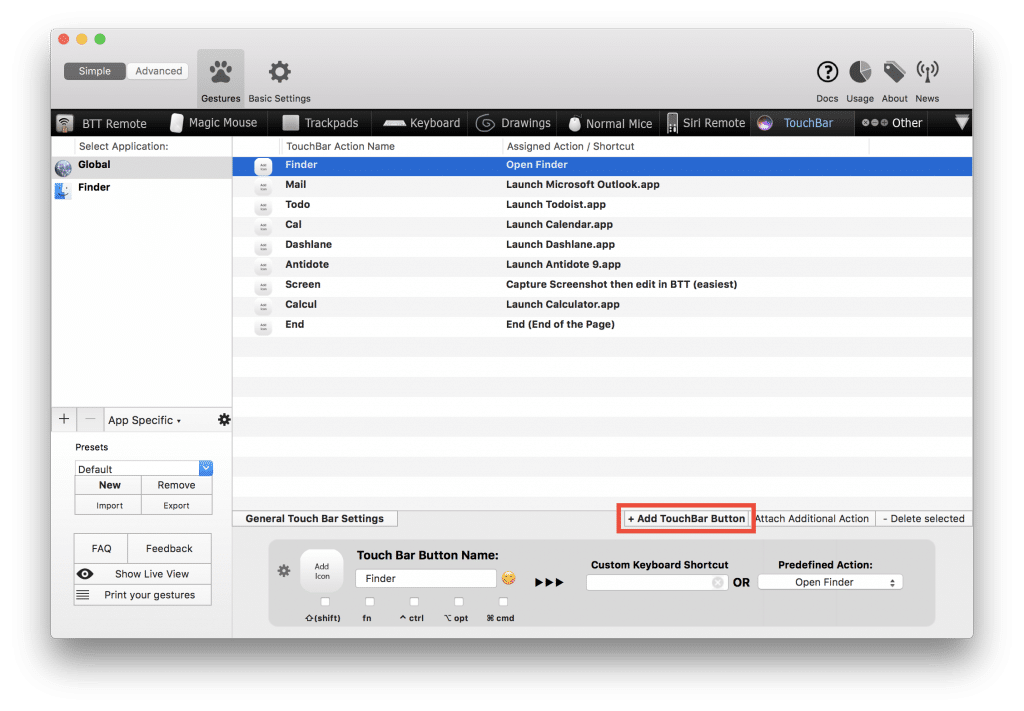Select Advanced mode
1024x711 pixels.
pyautogui.click(x=158, y=71)
